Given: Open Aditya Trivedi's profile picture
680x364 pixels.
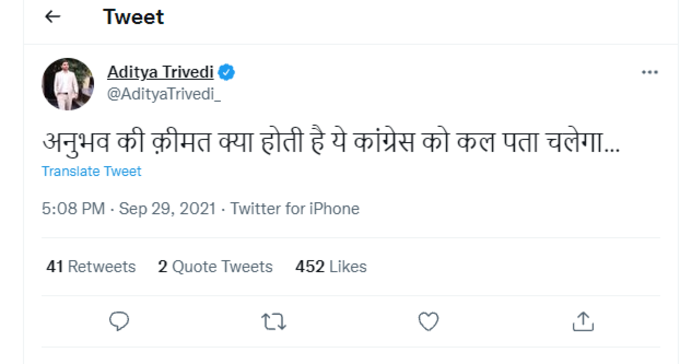Looking at the screenshot, I should pyautogui.click(x=68, y=84).
